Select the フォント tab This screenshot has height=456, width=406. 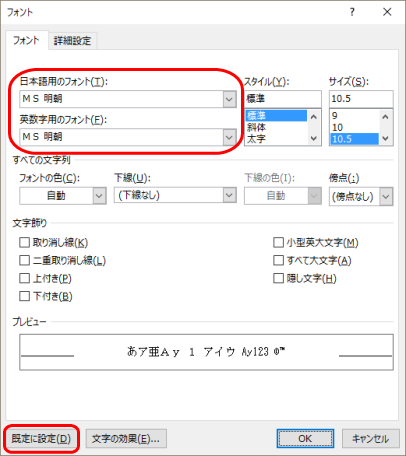(x=26, y=40)
